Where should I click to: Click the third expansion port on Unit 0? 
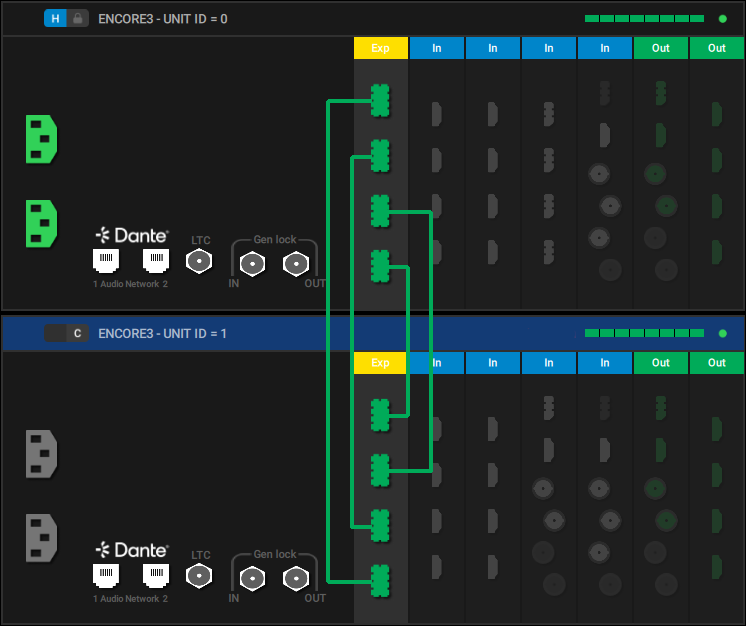click(380, 211)
